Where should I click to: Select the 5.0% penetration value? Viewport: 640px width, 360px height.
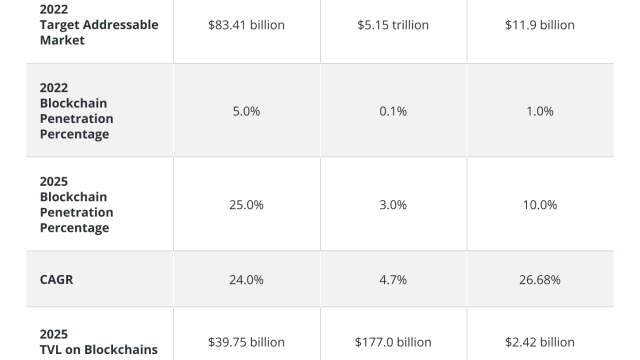point(246,111)
